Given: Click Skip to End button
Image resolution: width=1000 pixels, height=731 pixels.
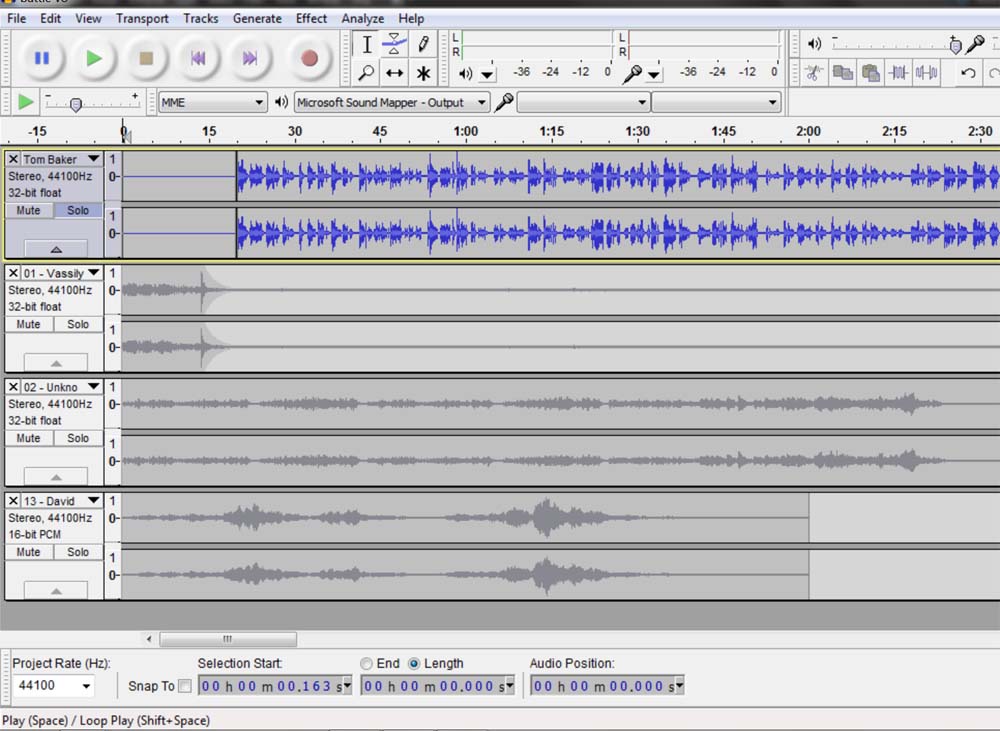Looking at the screenshot, I should pyautogui.click(x=250, y=58).
